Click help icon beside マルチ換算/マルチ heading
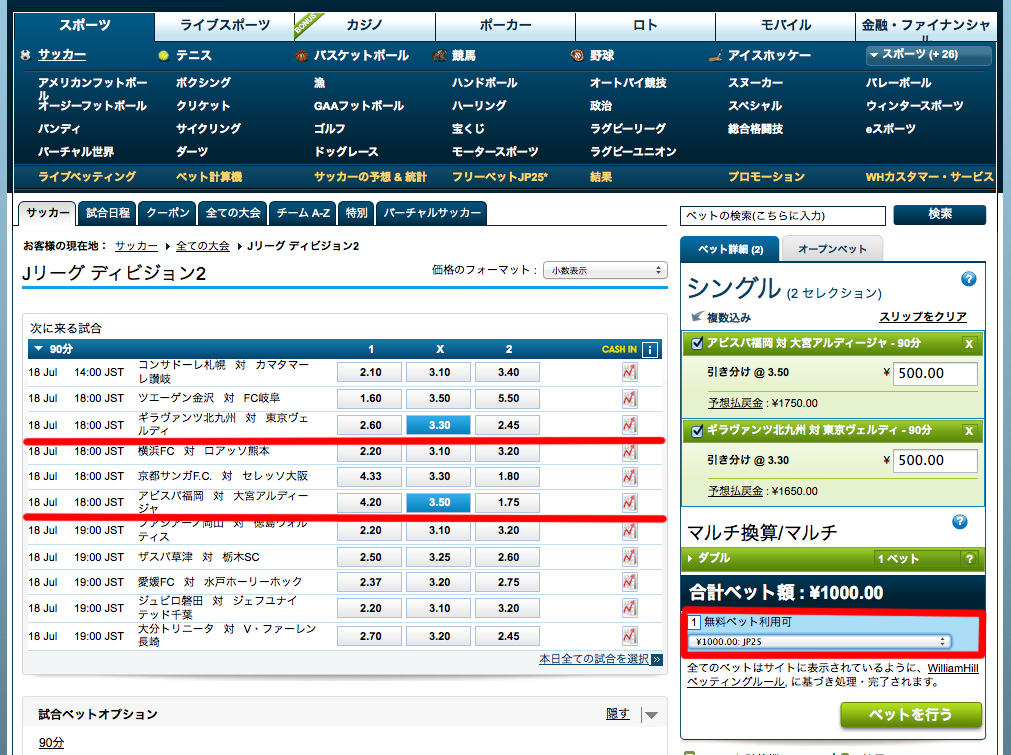Image resolution: width=1011 pixels, height=755 pixels. point(960,522)
